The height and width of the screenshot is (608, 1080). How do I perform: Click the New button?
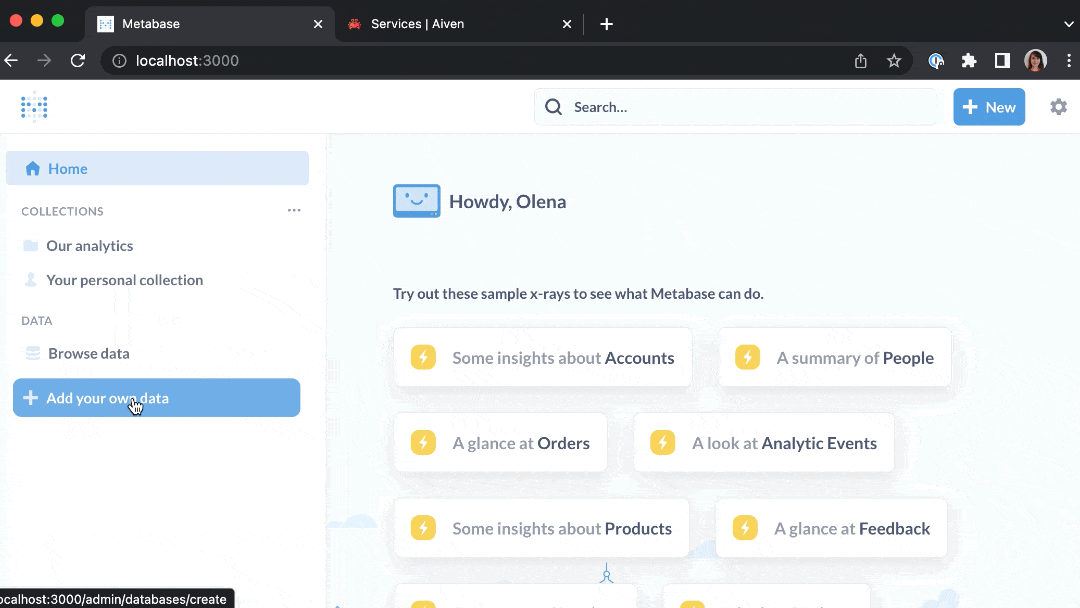pos(989,107)
